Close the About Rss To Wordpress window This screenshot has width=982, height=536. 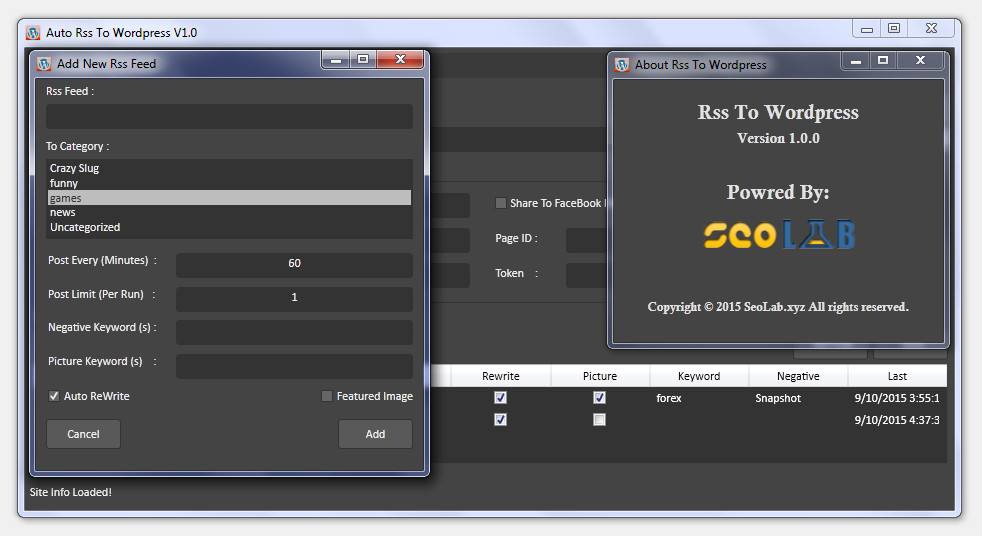coord(921,61)
